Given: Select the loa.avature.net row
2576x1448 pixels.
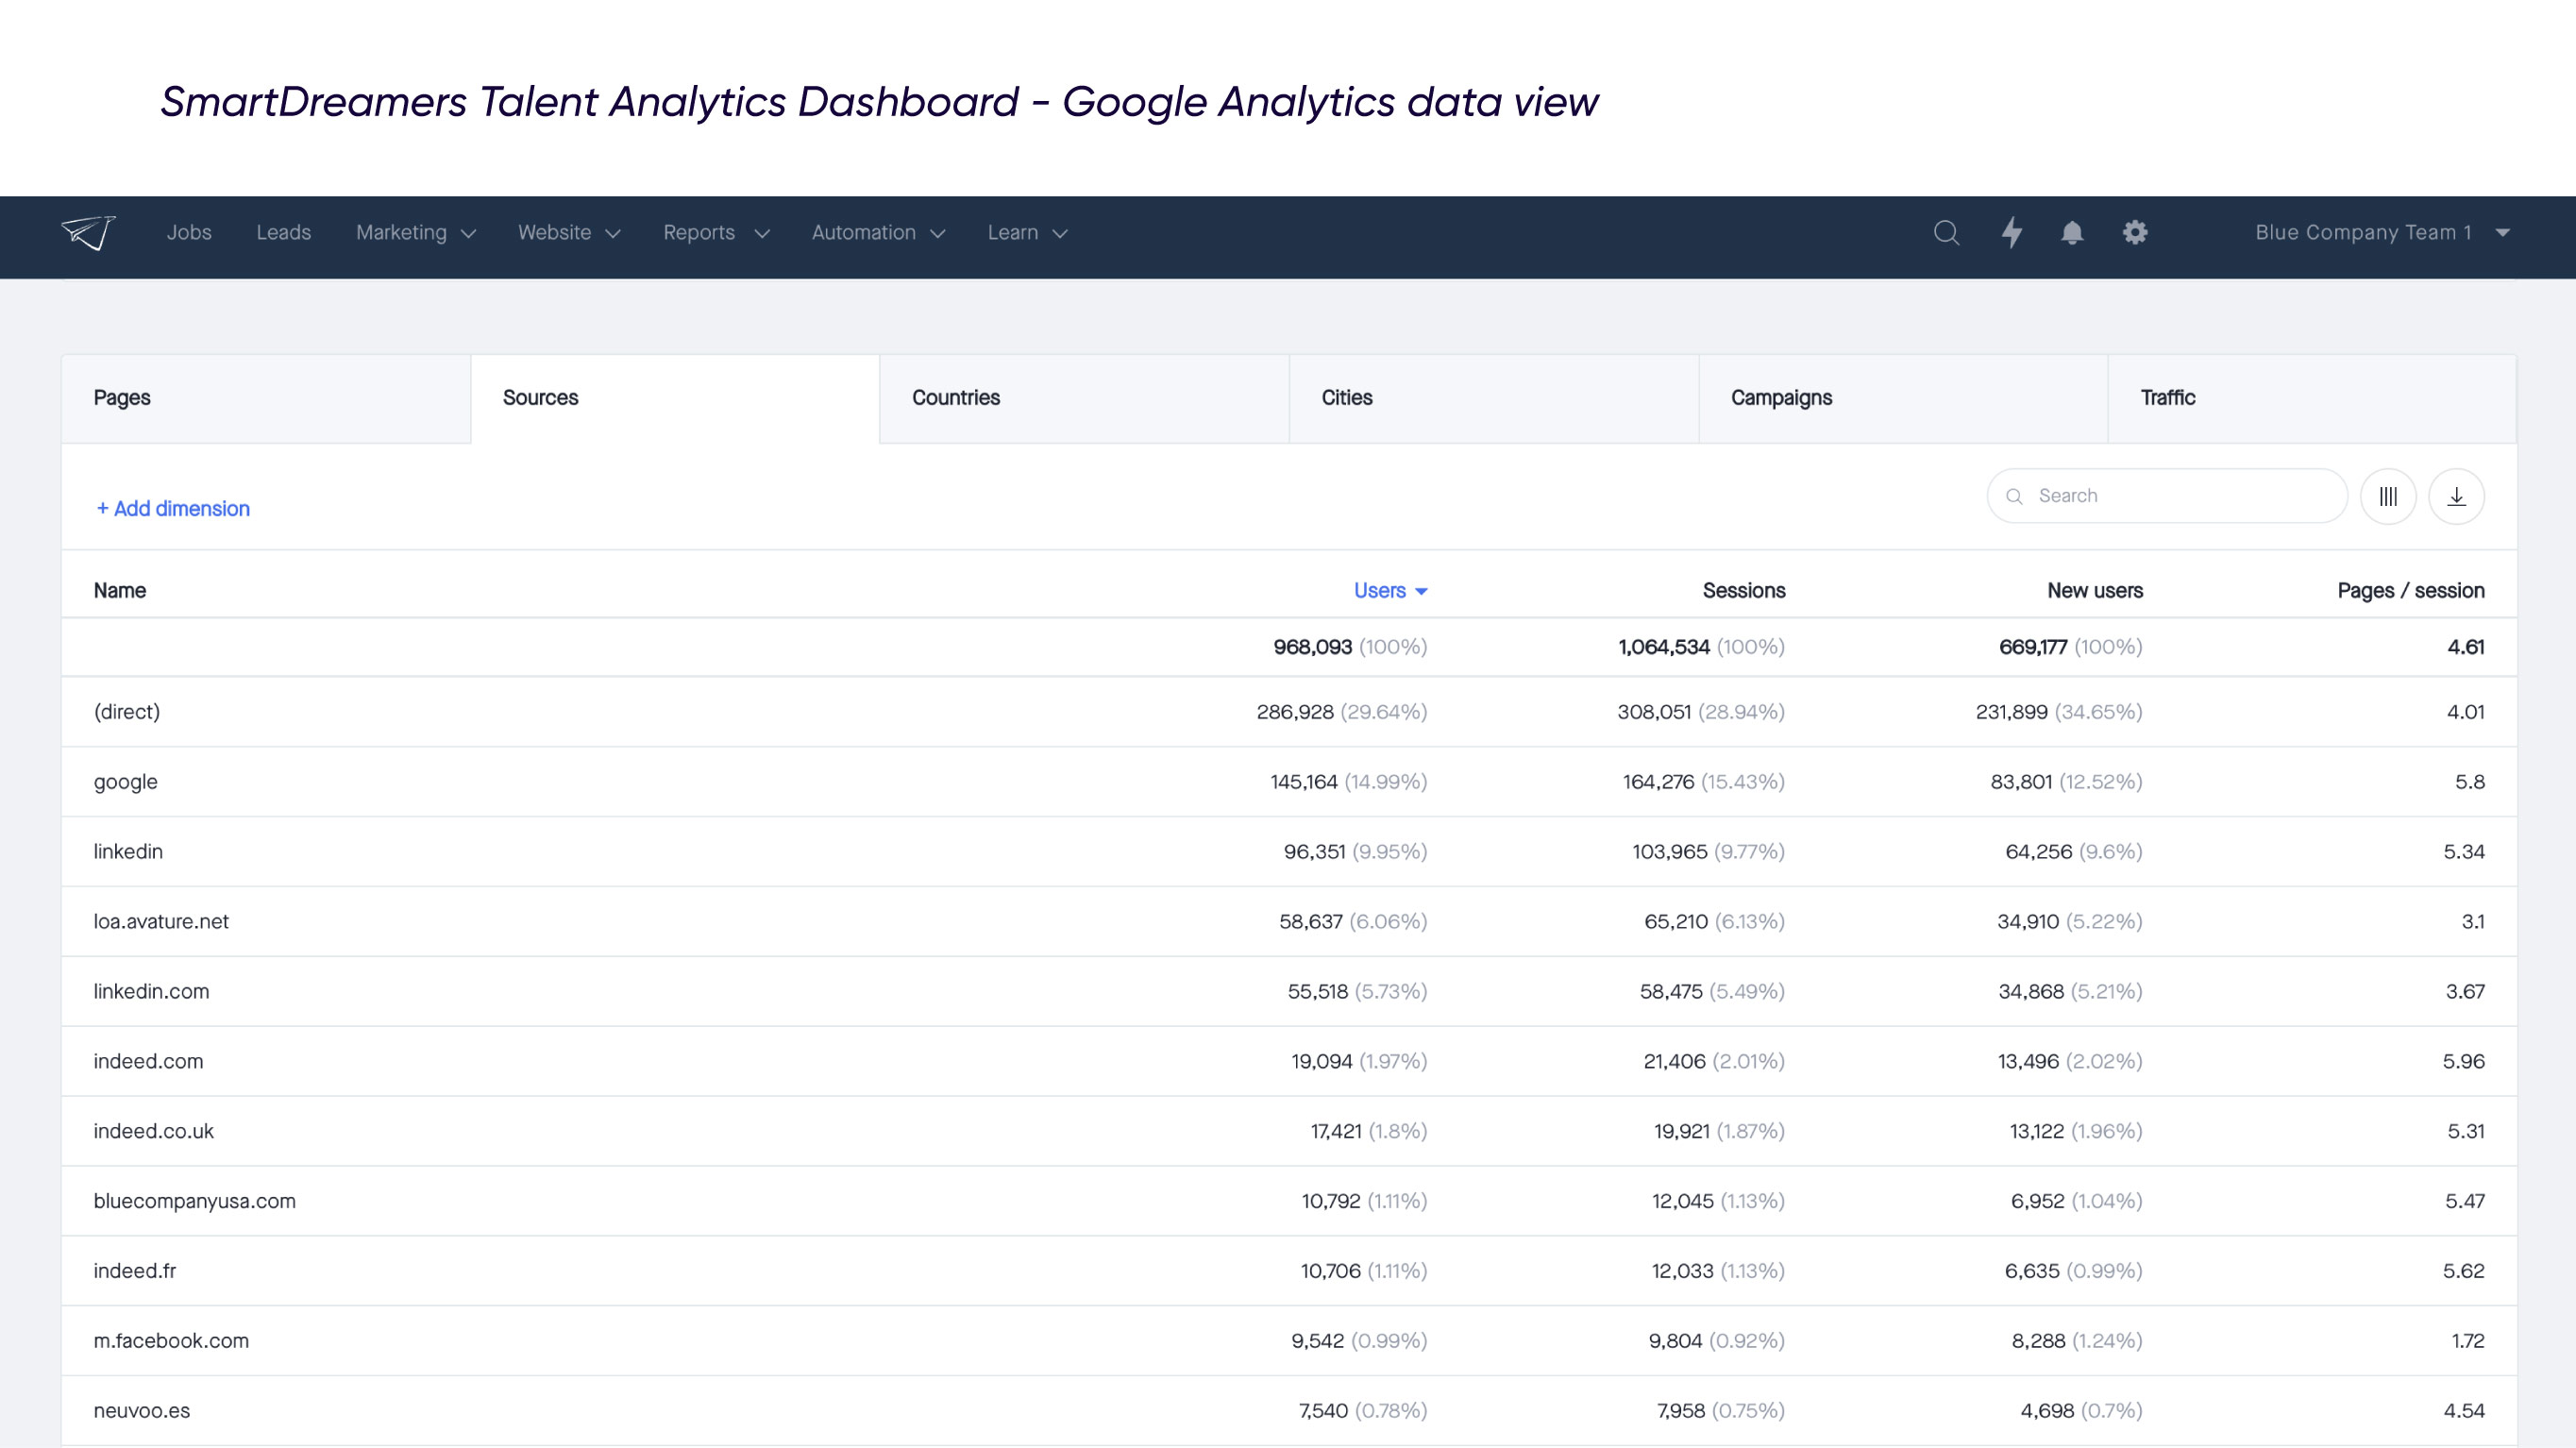Looking at the screenshot, I should tap(1289, 922).
